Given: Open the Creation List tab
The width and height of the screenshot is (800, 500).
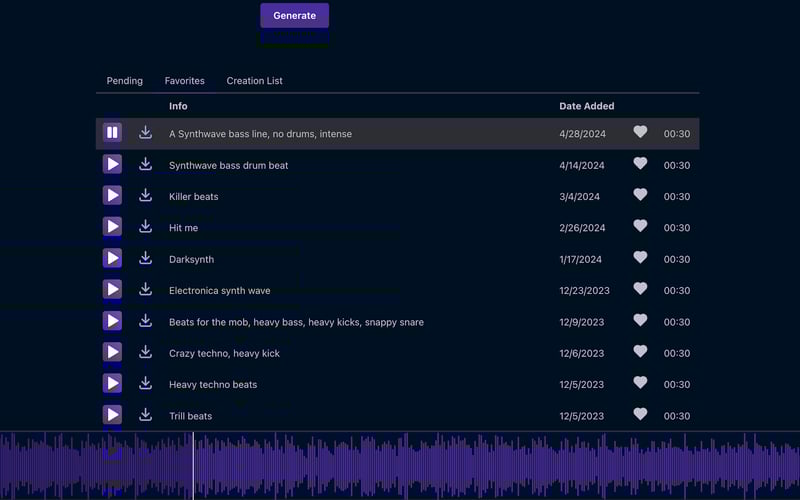Looking at the screenshot, I should tap(255, 81).
